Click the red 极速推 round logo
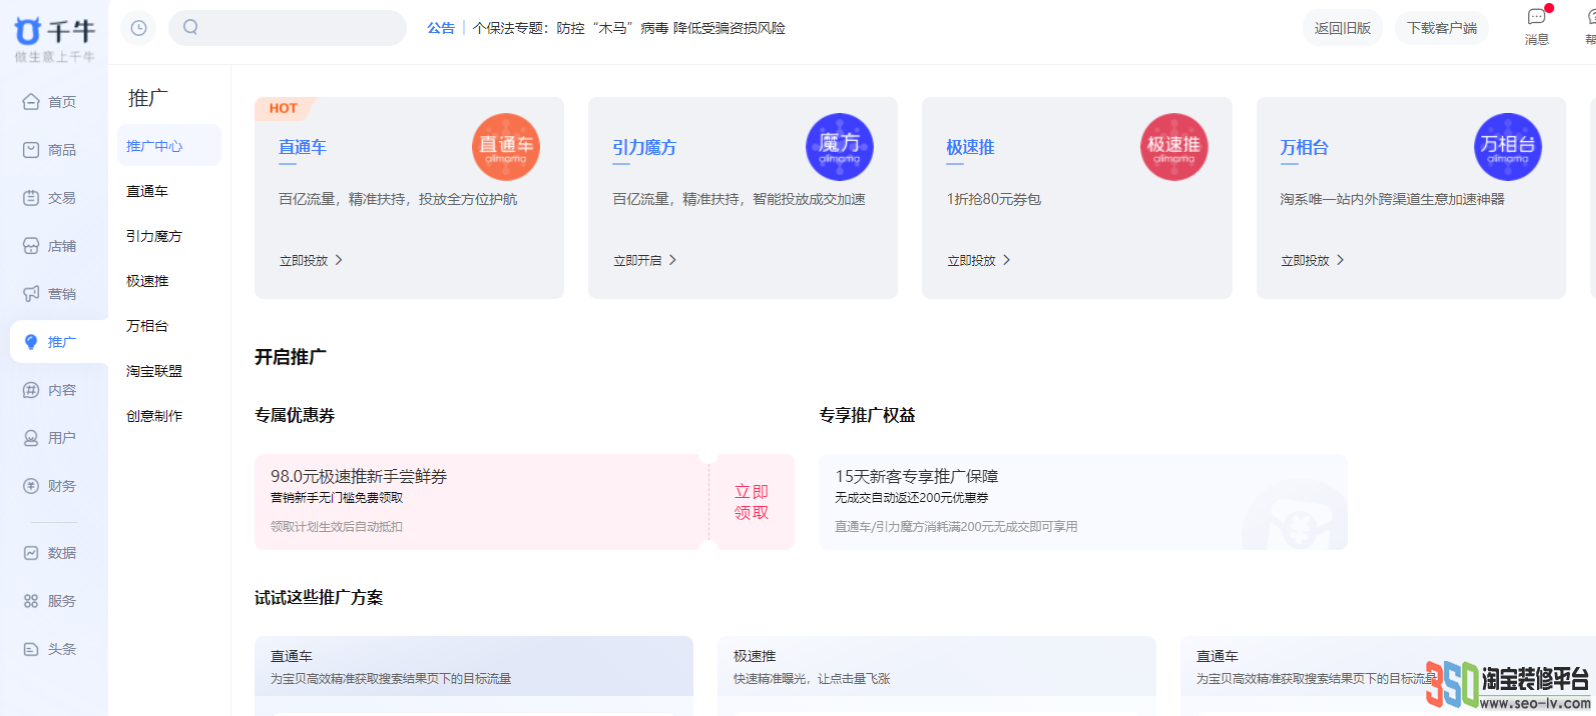 (x=1174, y=147)
